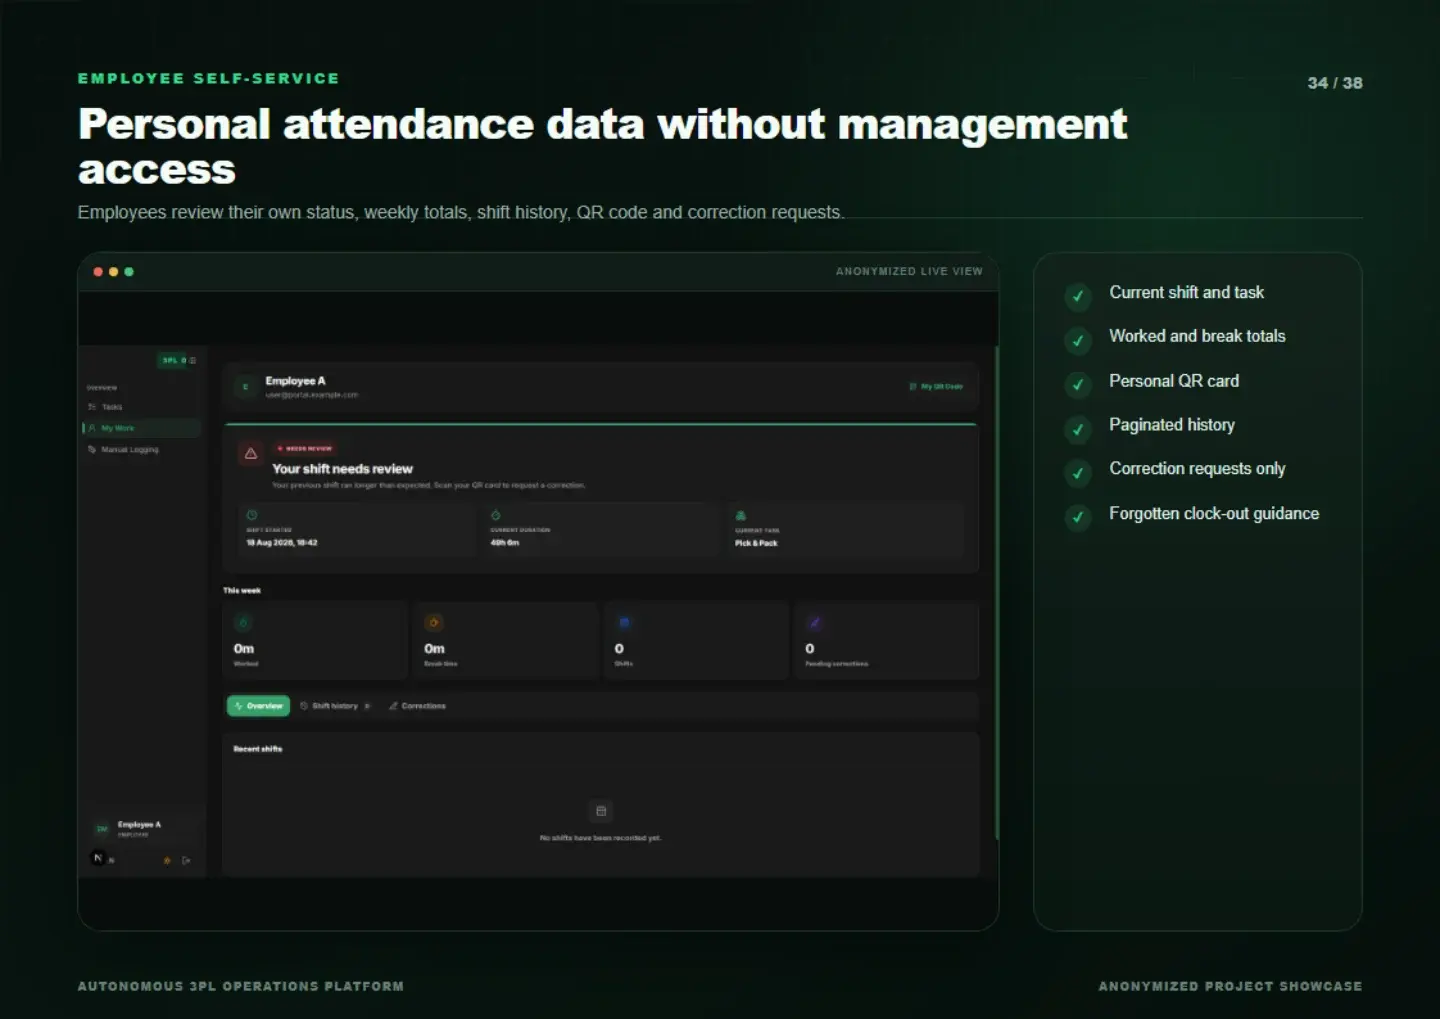
Task: Click 'No shifts have been recorded yet' text
Action: [600, 838]
